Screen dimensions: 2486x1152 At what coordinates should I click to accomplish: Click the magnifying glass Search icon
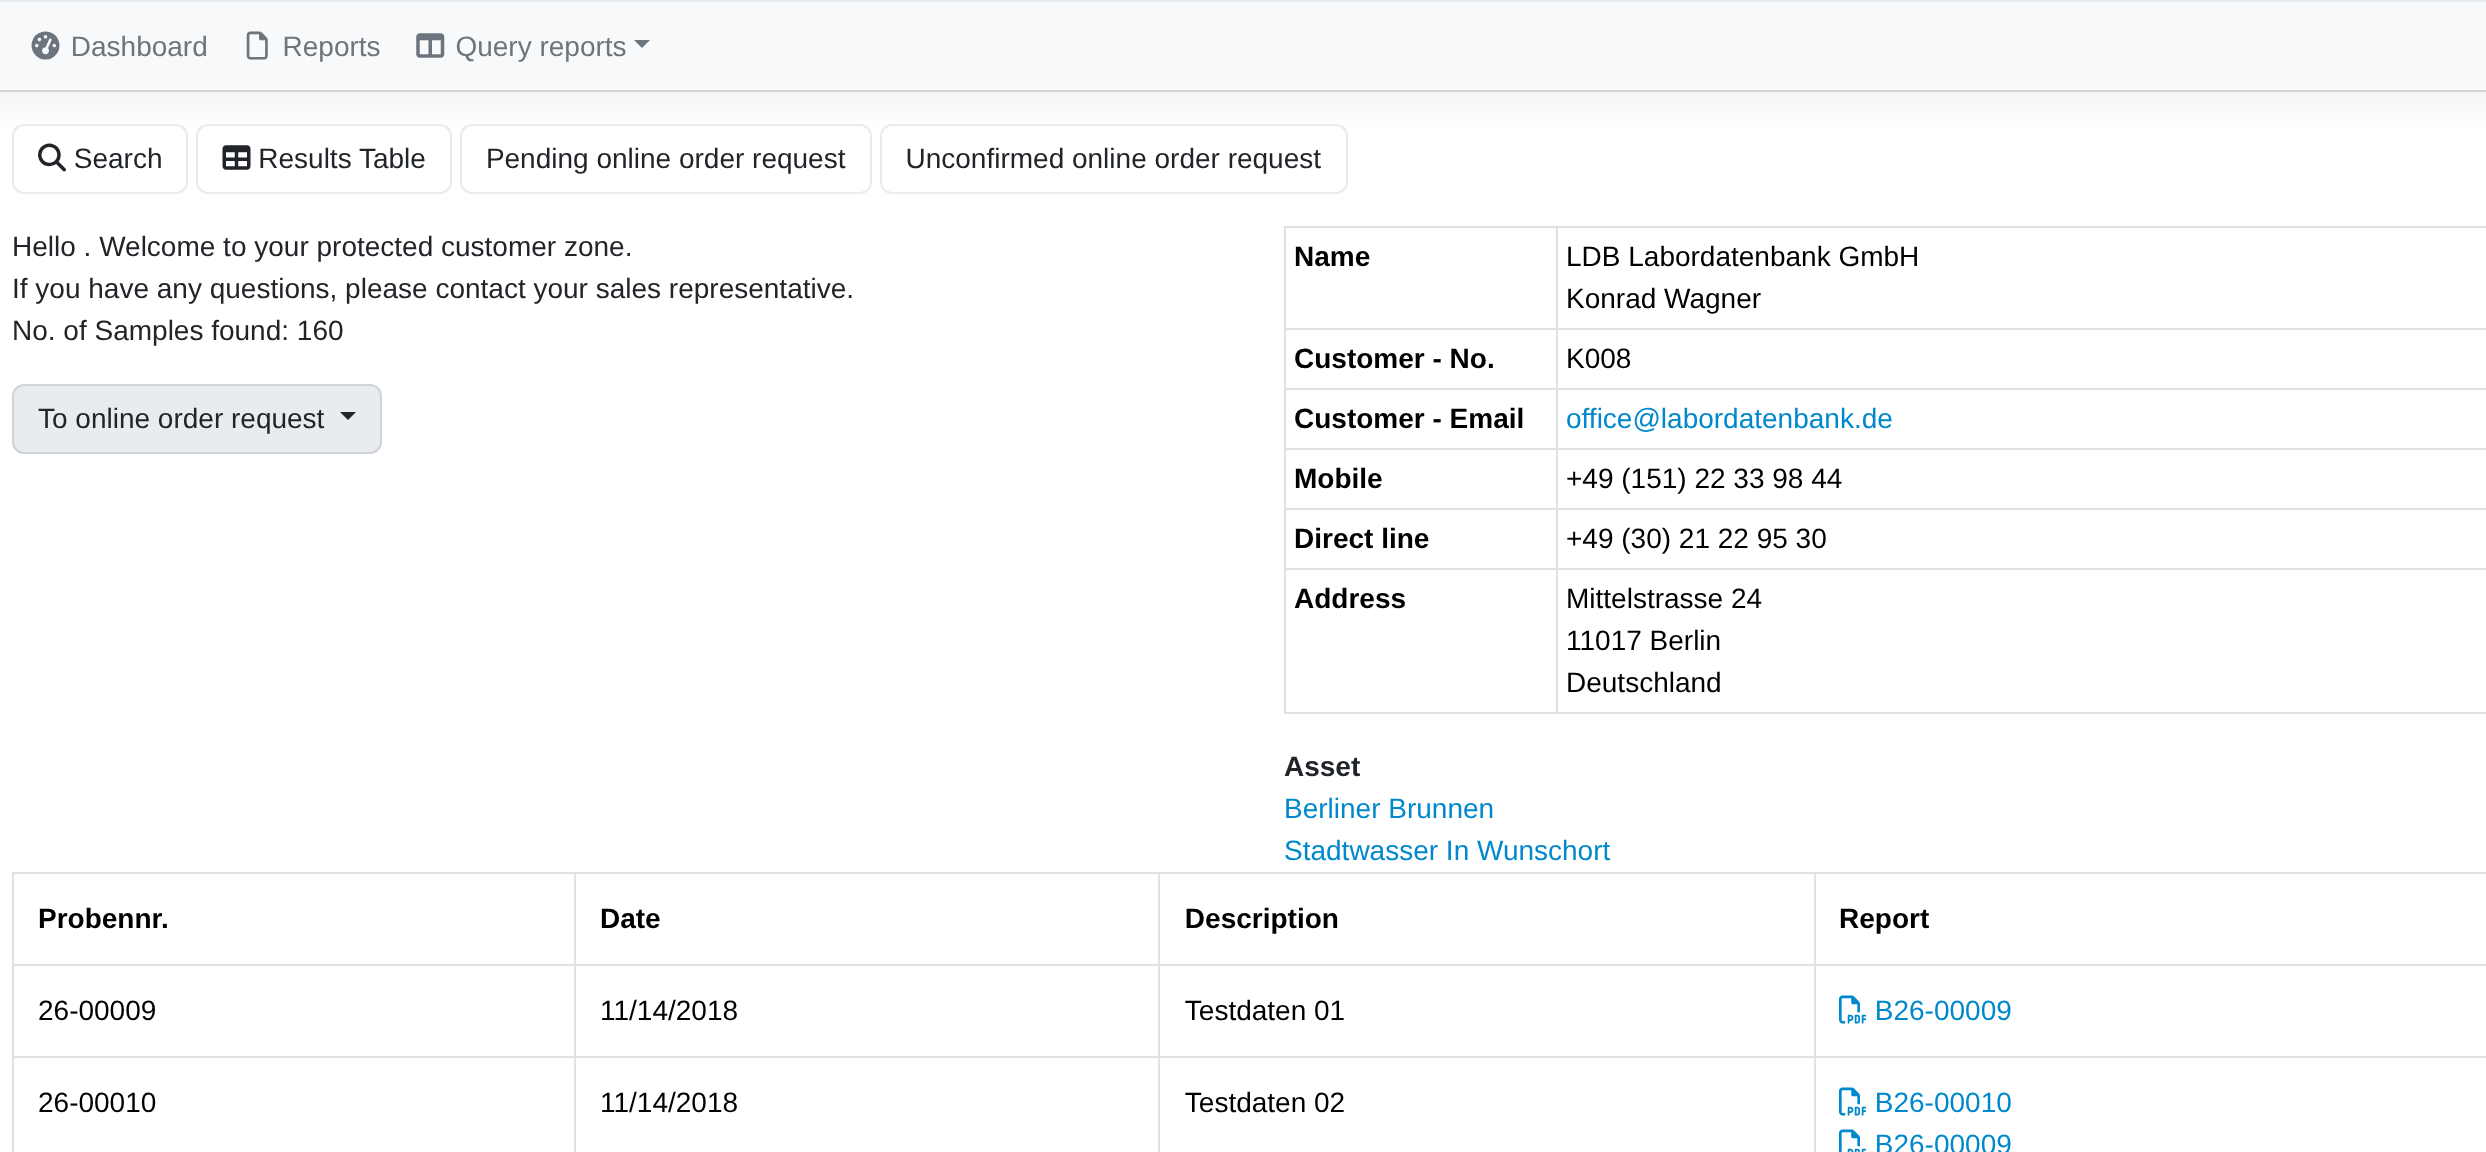click(x=51, y=158)
